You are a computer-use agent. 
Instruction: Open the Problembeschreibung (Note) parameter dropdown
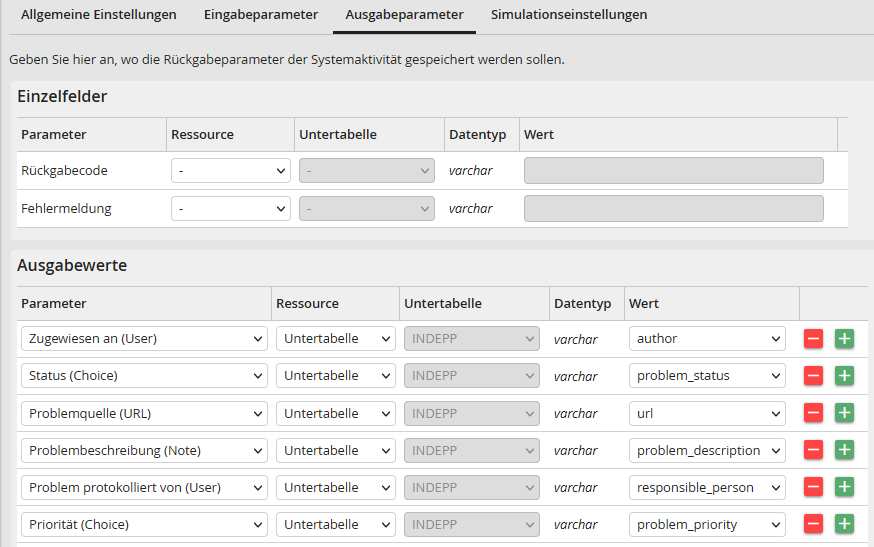(144, 450)
